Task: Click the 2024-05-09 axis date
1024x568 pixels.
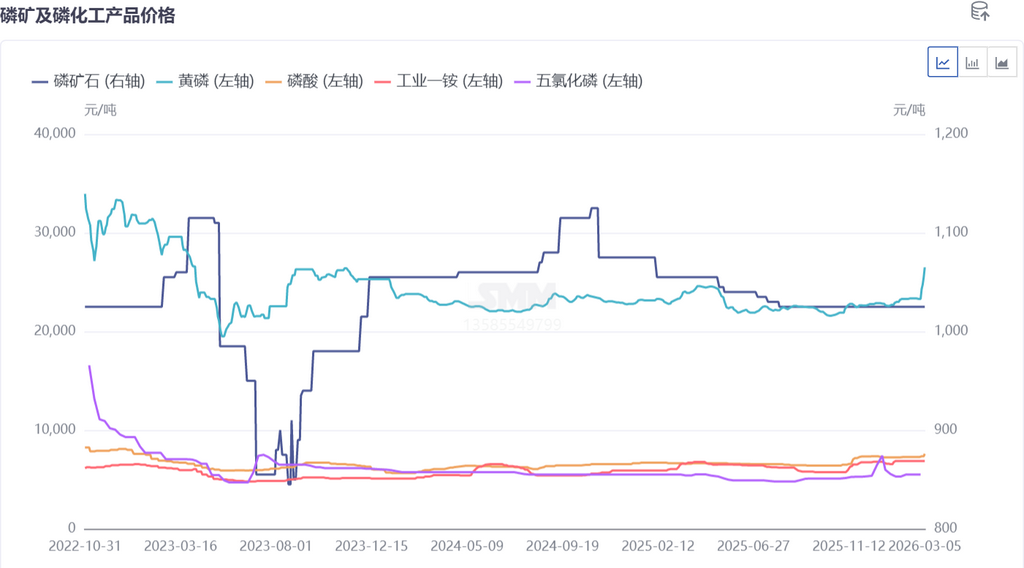Action: [x=465, y=547]
